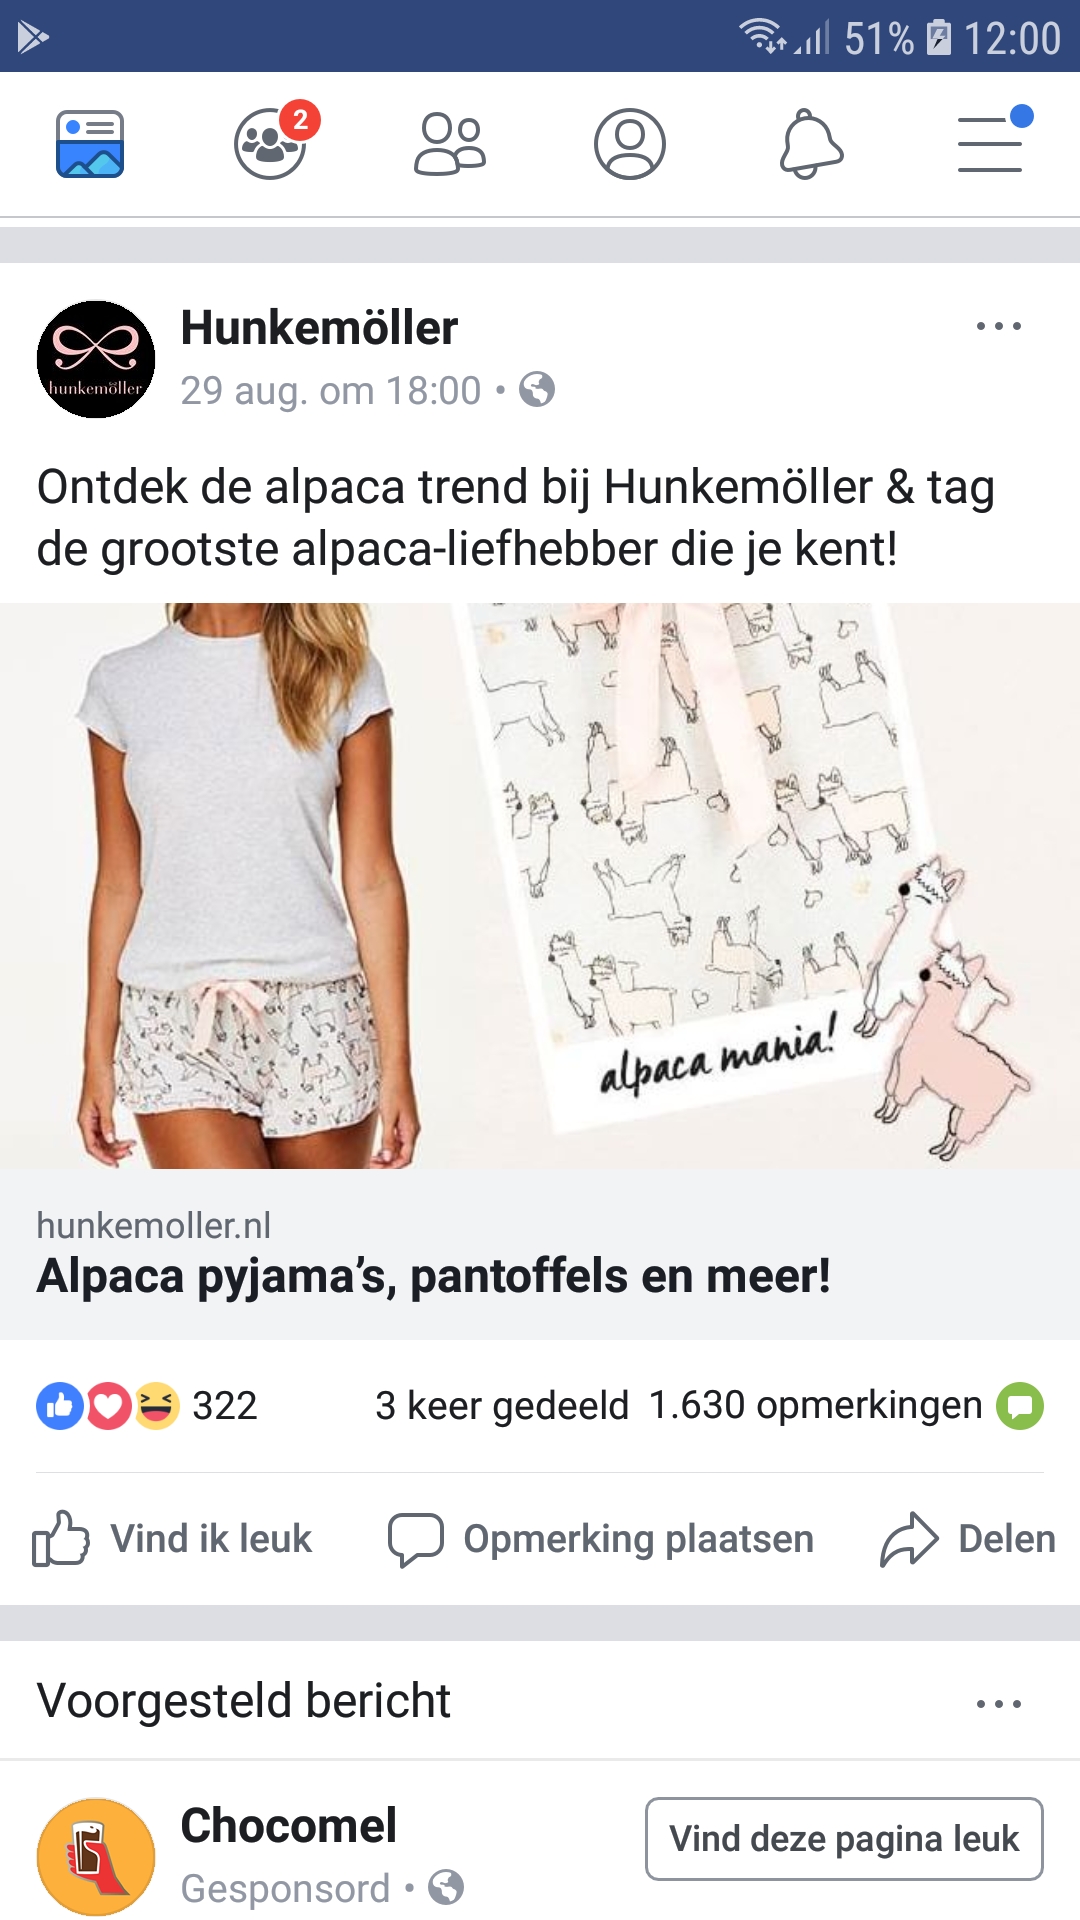Open the 1.630 opmerkingen comments
The height and width of the screenshot is (1920, 1080).
(815, 1406)
